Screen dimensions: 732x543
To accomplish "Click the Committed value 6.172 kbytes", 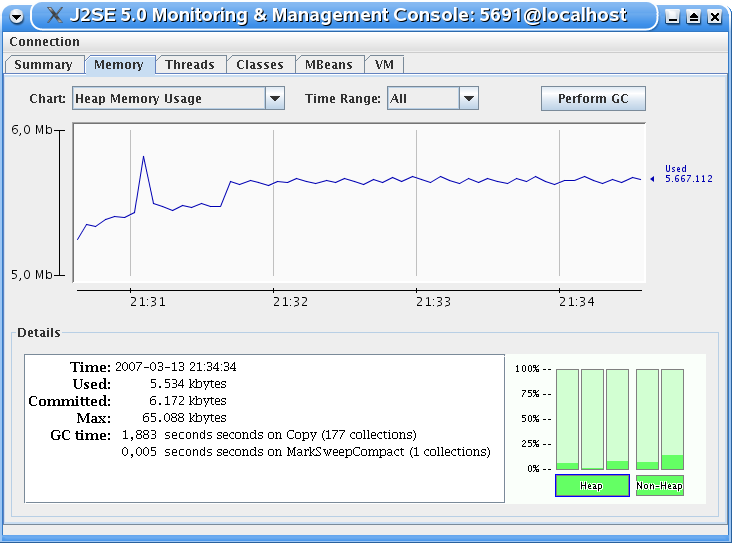I will [188, 401].
